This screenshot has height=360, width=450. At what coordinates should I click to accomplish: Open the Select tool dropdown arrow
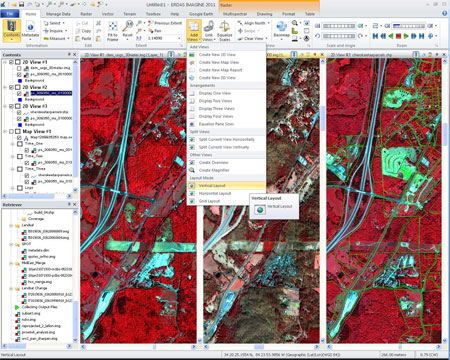point(64,23)
